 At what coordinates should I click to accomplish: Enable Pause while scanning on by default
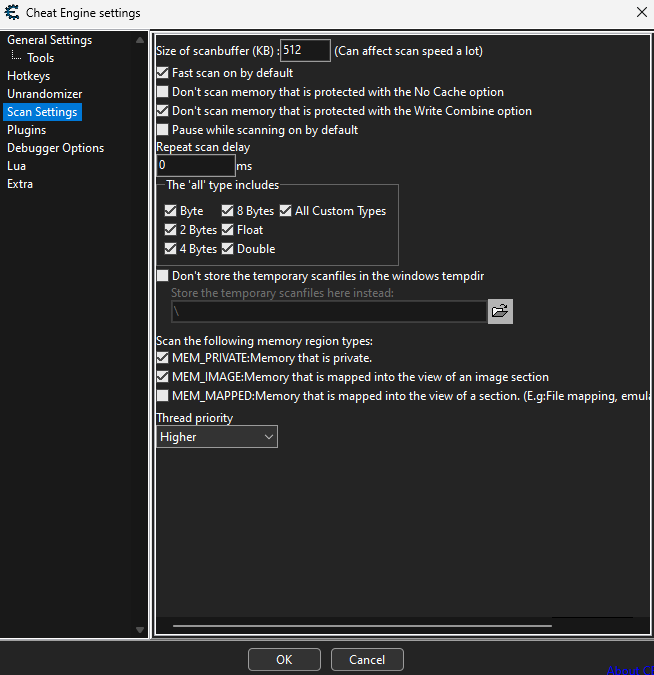pyautogui.click(x=163, y=130)
